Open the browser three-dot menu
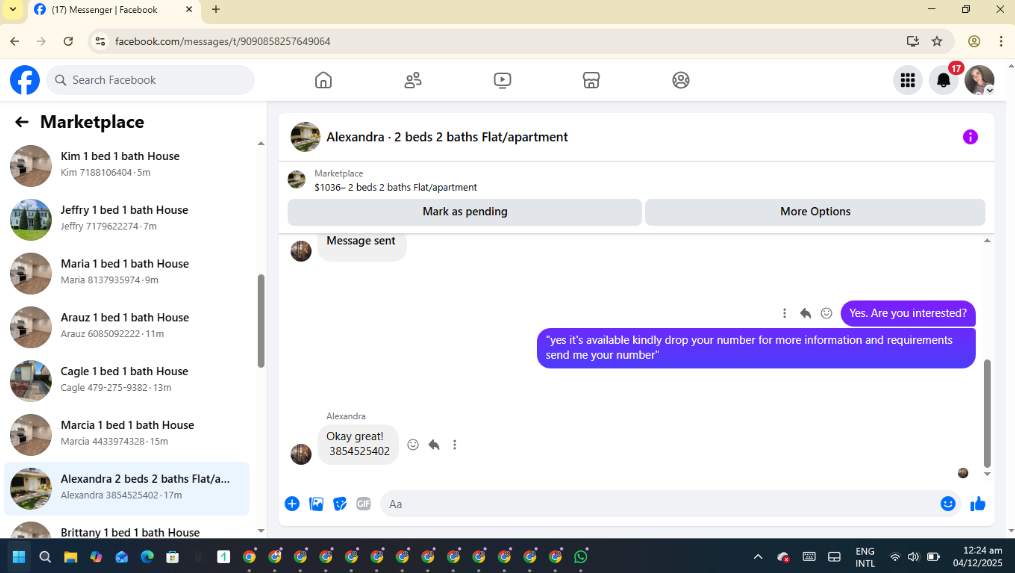Image resolution: width=1015 pixels, height=573 pixels. pos(1001,41)
